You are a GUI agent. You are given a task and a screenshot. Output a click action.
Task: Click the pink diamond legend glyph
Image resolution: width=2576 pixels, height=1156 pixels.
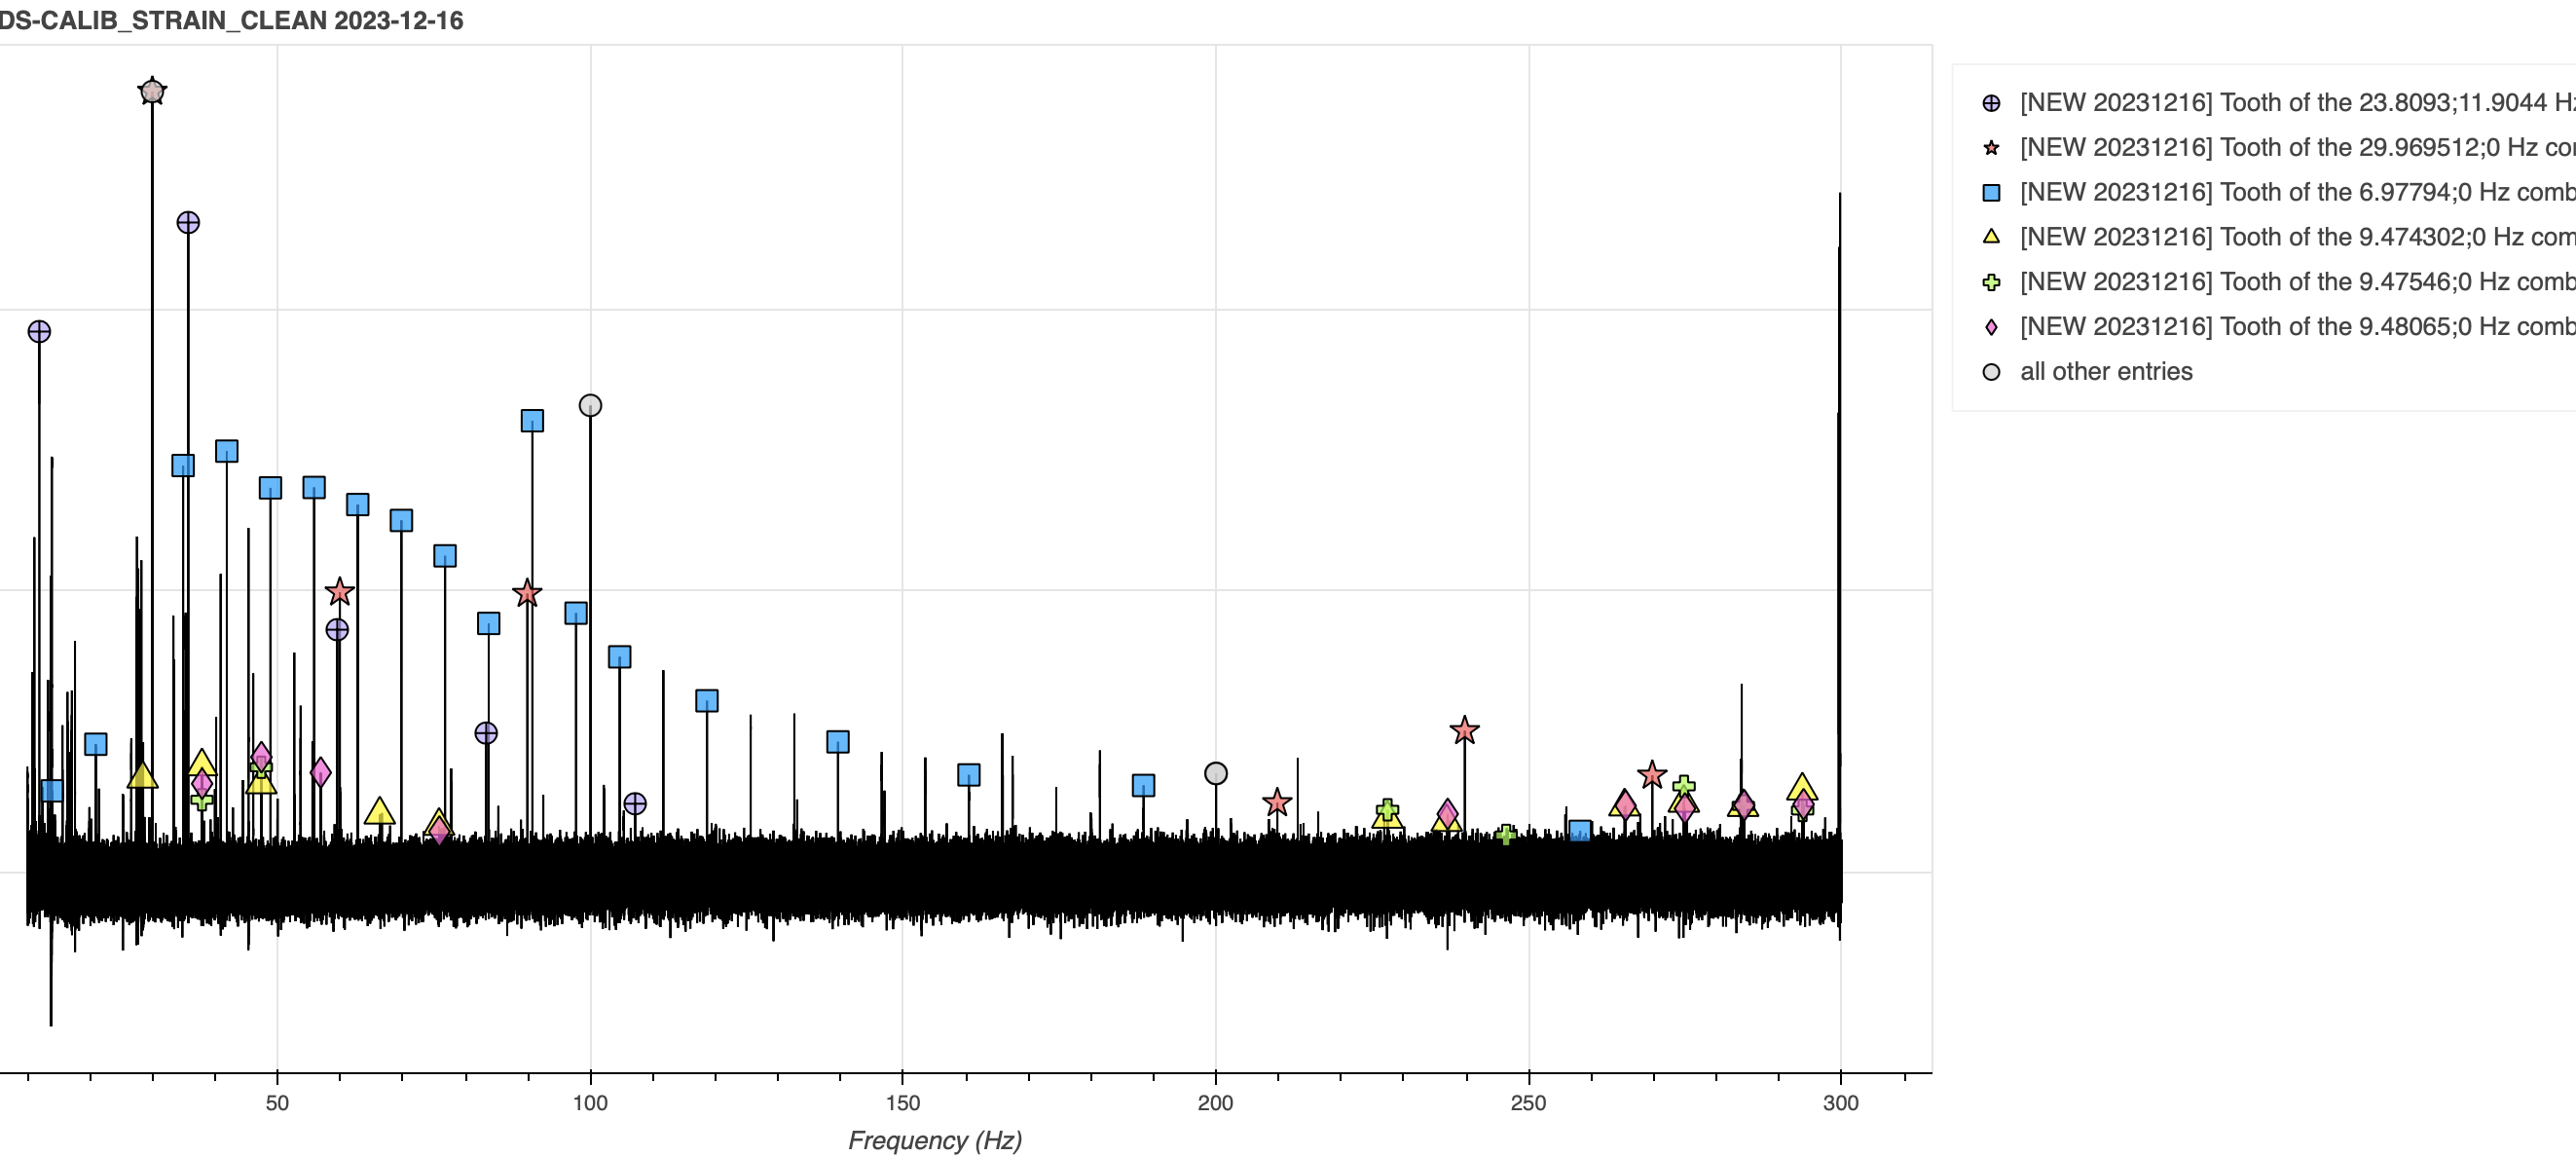(1991, 327)
